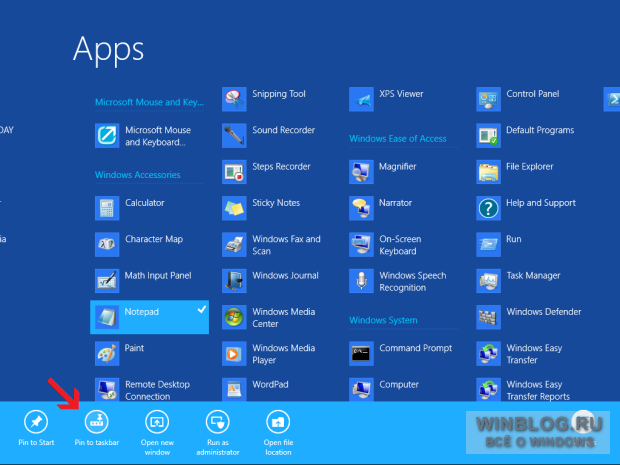The width and height of the screenshot is (620, 465).
Task: Click the 'Character Map' label
Action: [154, 239]
